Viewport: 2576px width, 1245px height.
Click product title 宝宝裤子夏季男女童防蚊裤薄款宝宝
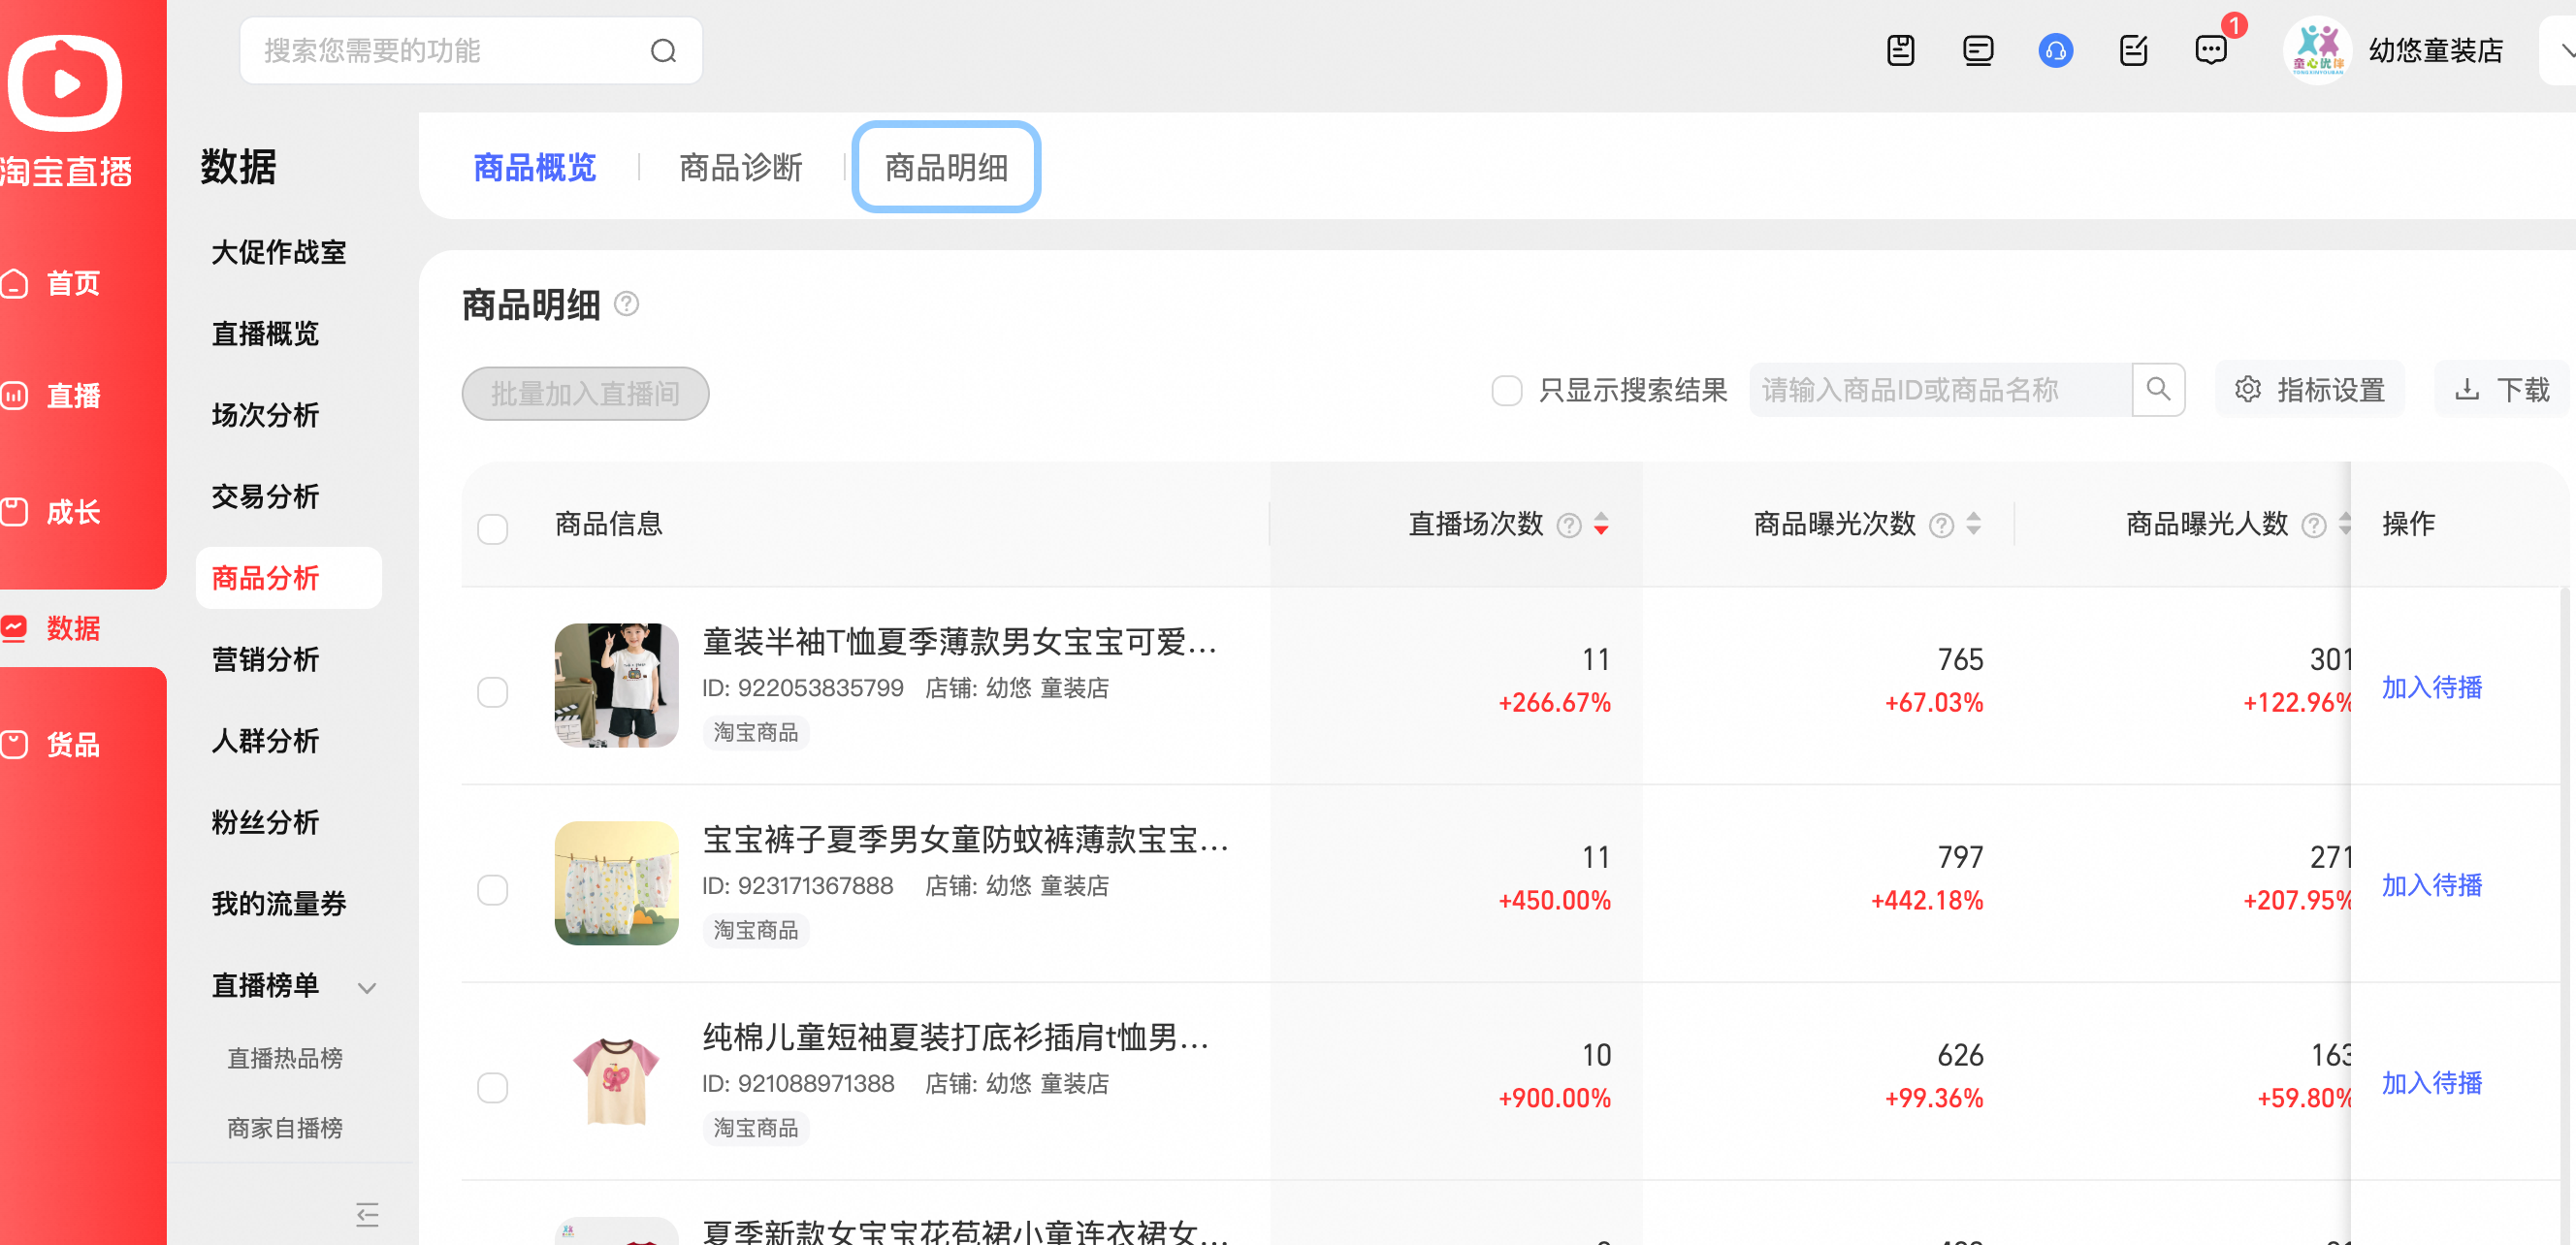click(965, 839)
